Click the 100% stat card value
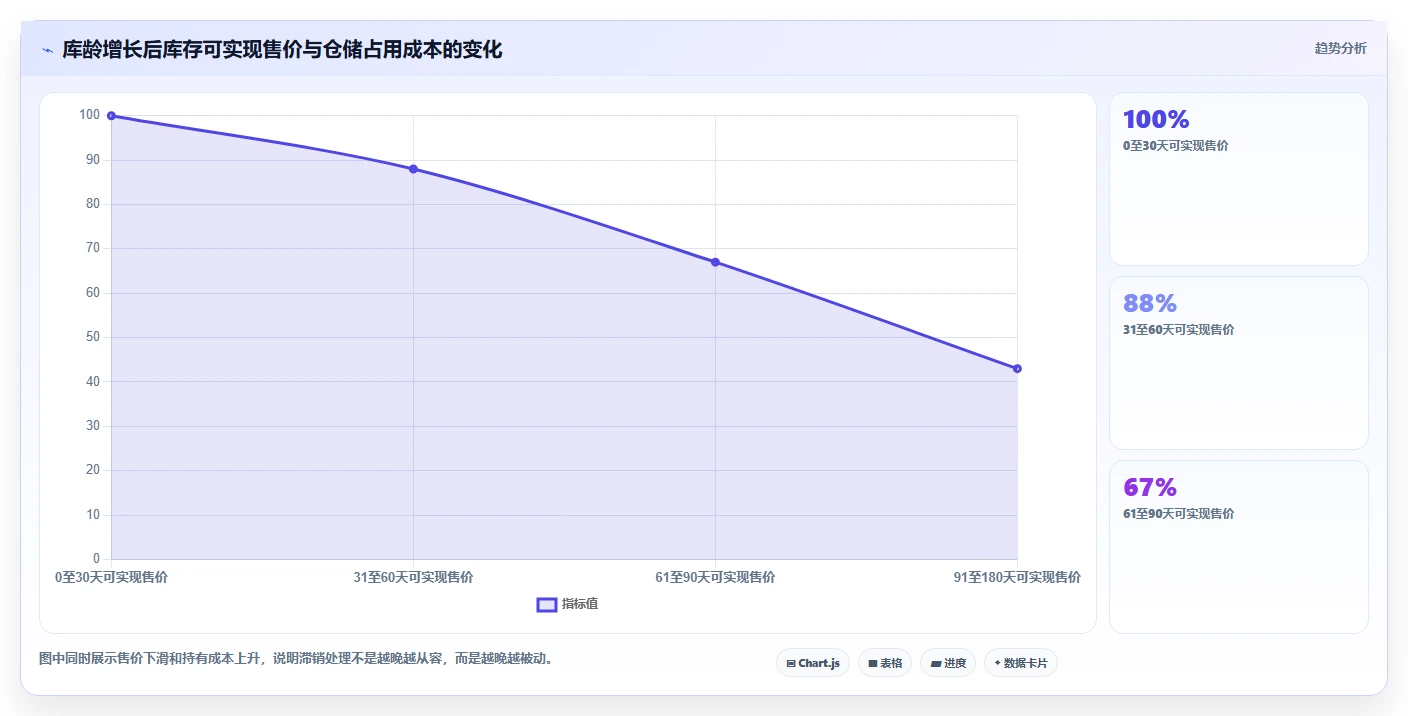This screenshot has height=716, width=1408. (x=1156, y=120)
